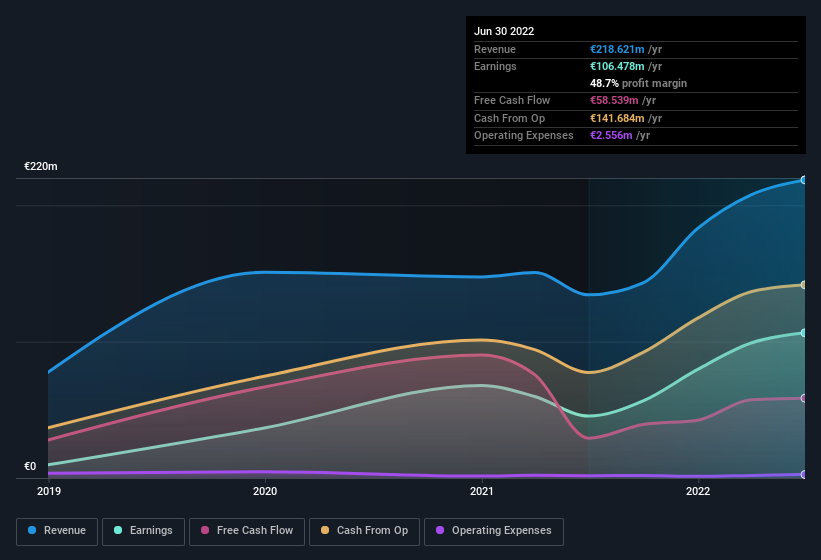Click the Operating Expenses endpoint marker
The height and width of the screenshot is (560, 821).
point(804,474)
